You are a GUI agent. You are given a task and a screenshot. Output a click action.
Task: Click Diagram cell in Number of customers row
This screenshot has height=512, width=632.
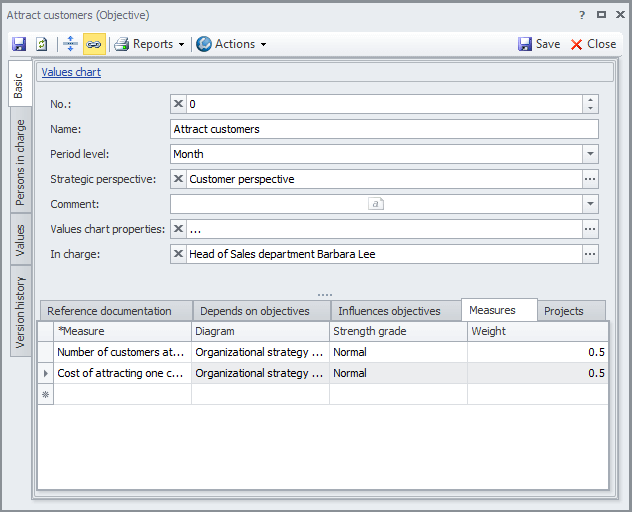(x=260, y=352)
